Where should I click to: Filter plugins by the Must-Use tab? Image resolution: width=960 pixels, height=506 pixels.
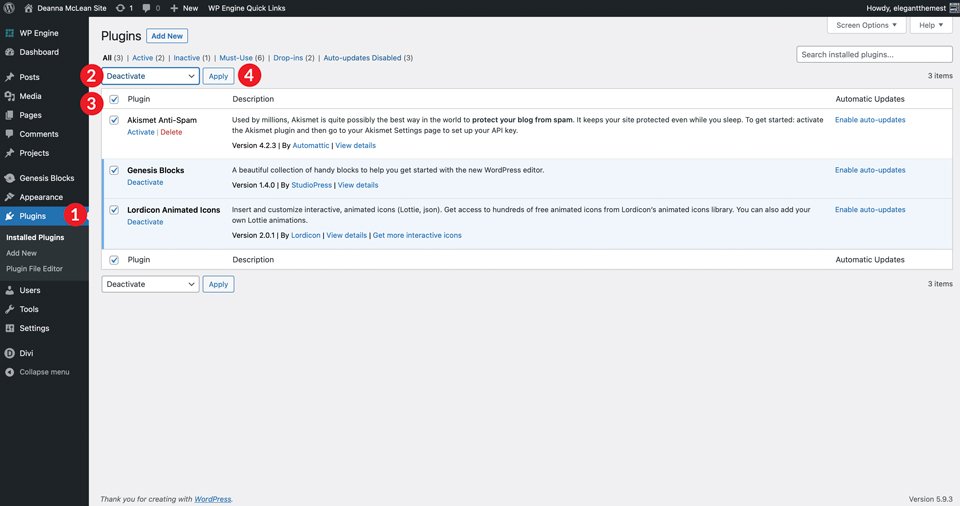[x=236, y=58]
